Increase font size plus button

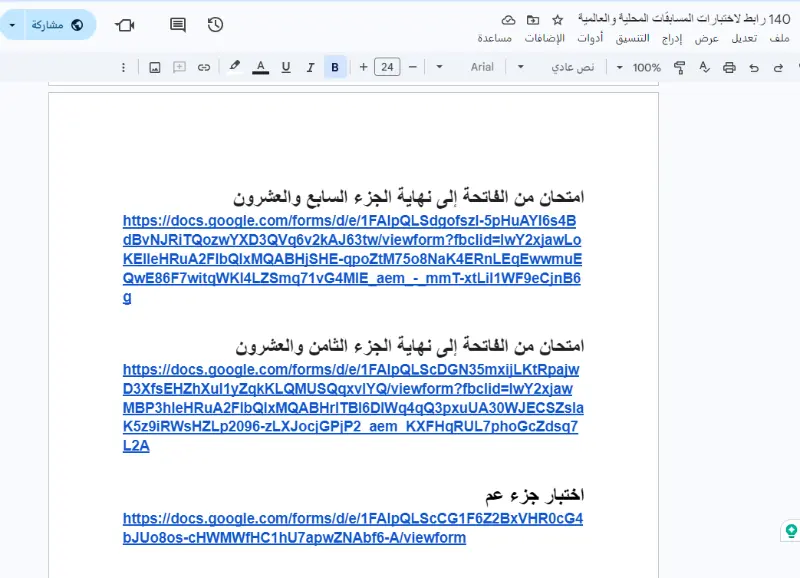click(x=363, y=67)
